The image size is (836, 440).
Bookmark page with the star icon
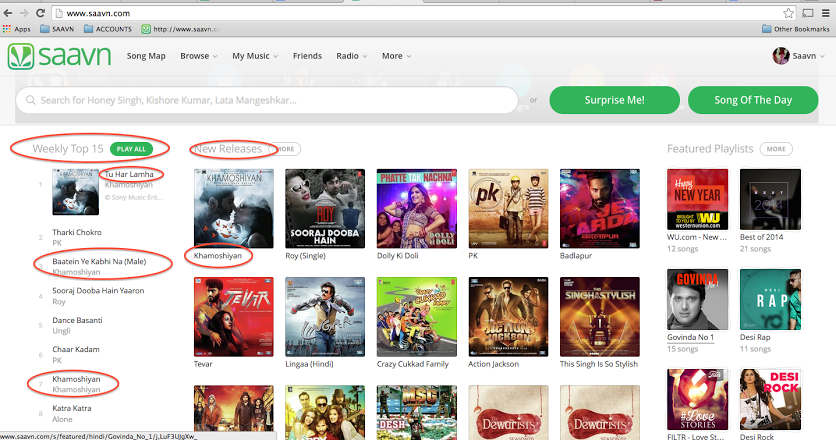[789, 13]
